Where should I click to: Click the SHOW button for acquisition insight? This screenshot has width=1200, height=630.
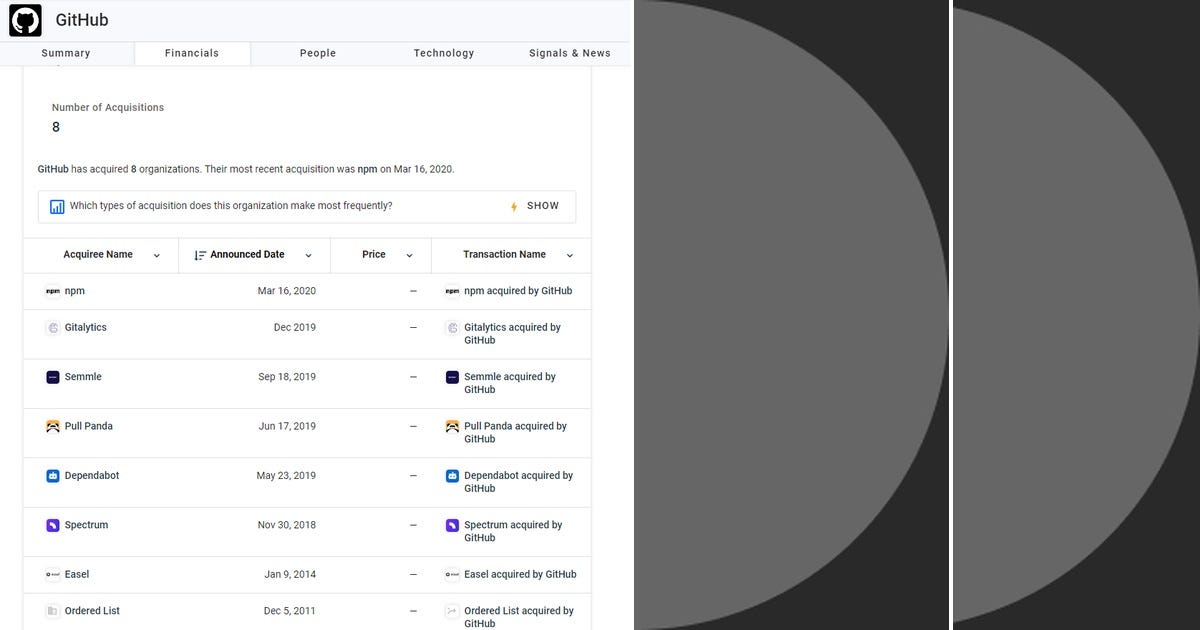click(543, 206)
